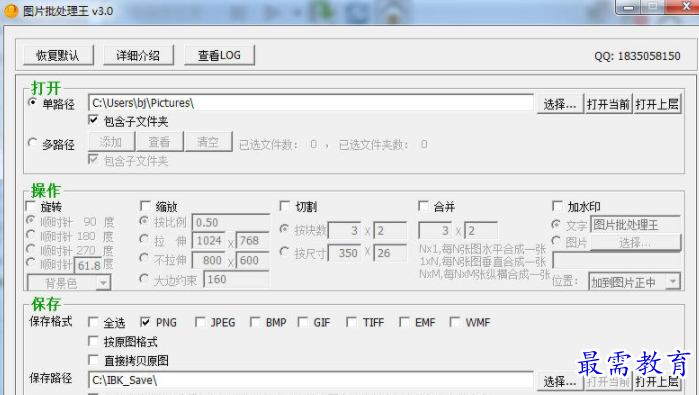Enable the 合并 merge checkbox
The image size is (699, 395).
click(x=423, y=206)
